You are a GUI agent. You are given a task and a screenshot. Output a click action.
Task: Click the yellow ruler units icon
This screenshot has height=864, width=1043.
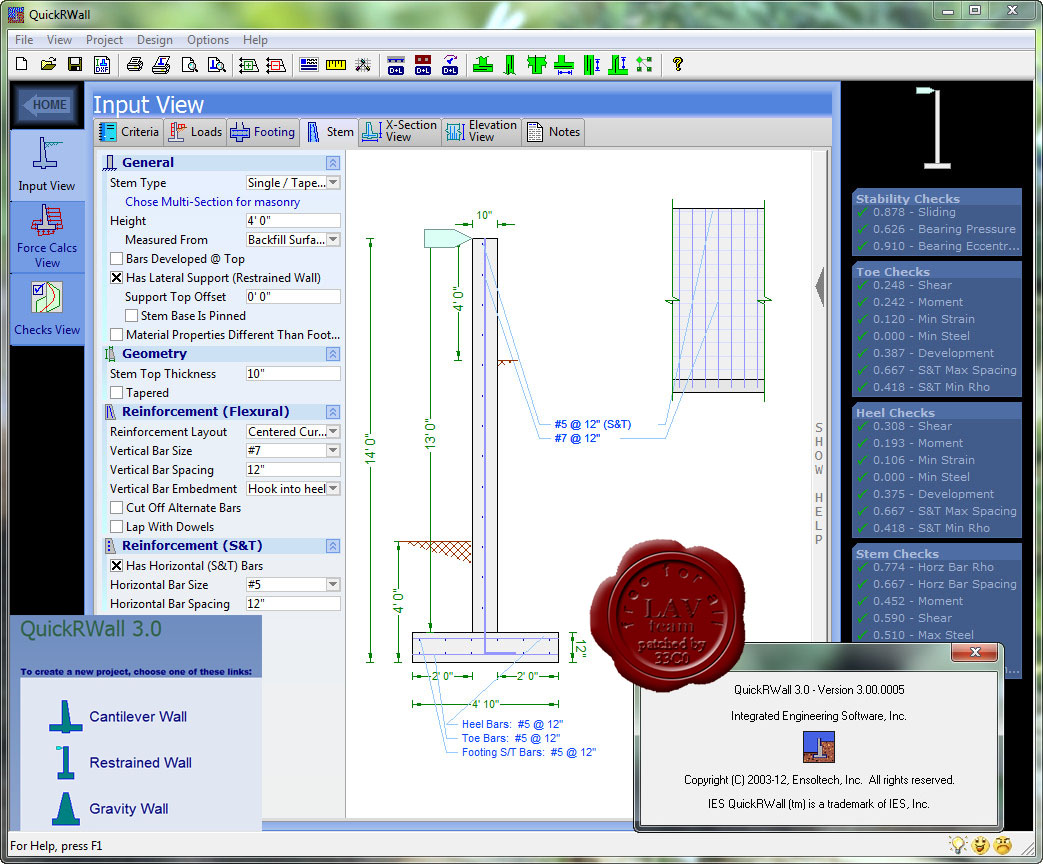click(336, 65)
